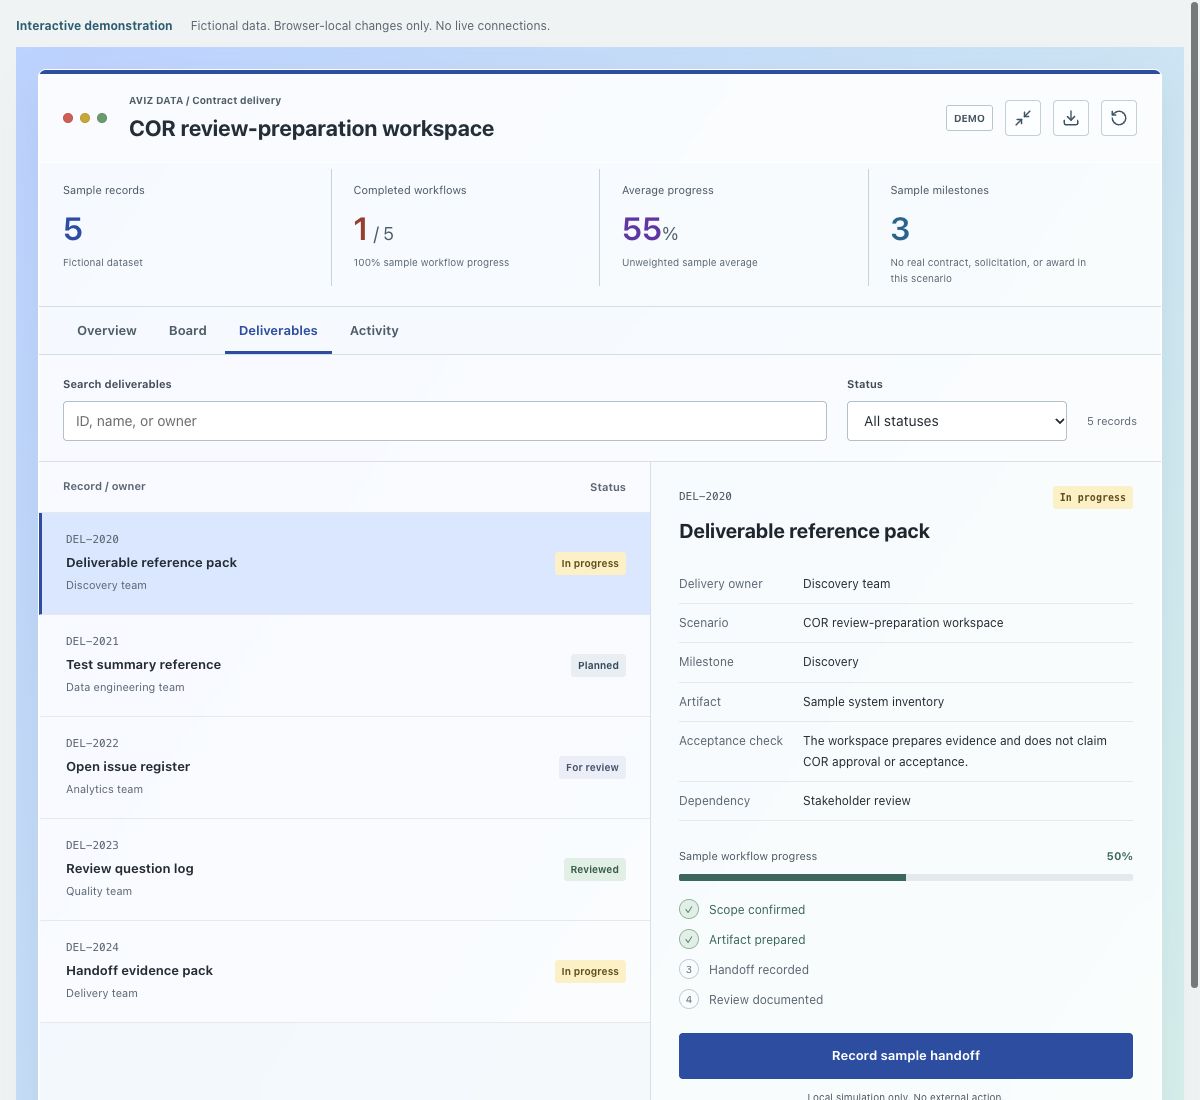This screenshot has height=1100, width=1200.
Task: Click the Artifact prepared check icon
Action: coord(689,939)
